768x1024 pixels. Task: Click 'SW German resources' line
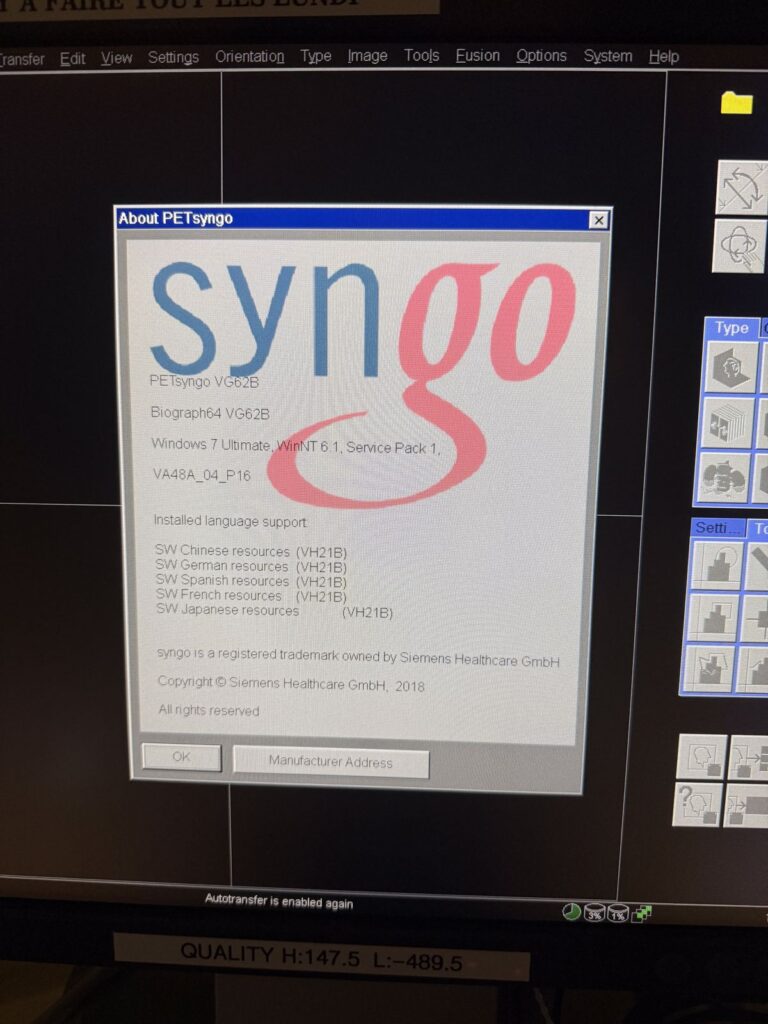coord(251,566)
